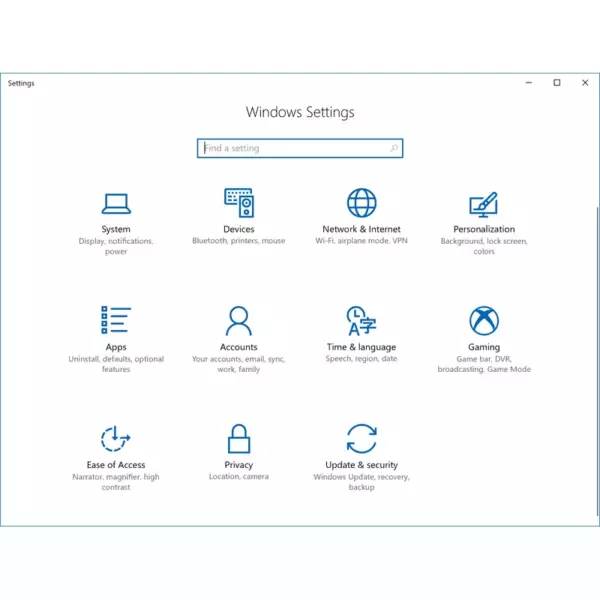Viewport: 600px width, 600px height.
Task: Select the "Personalization" label
Action: click(484, 229)
